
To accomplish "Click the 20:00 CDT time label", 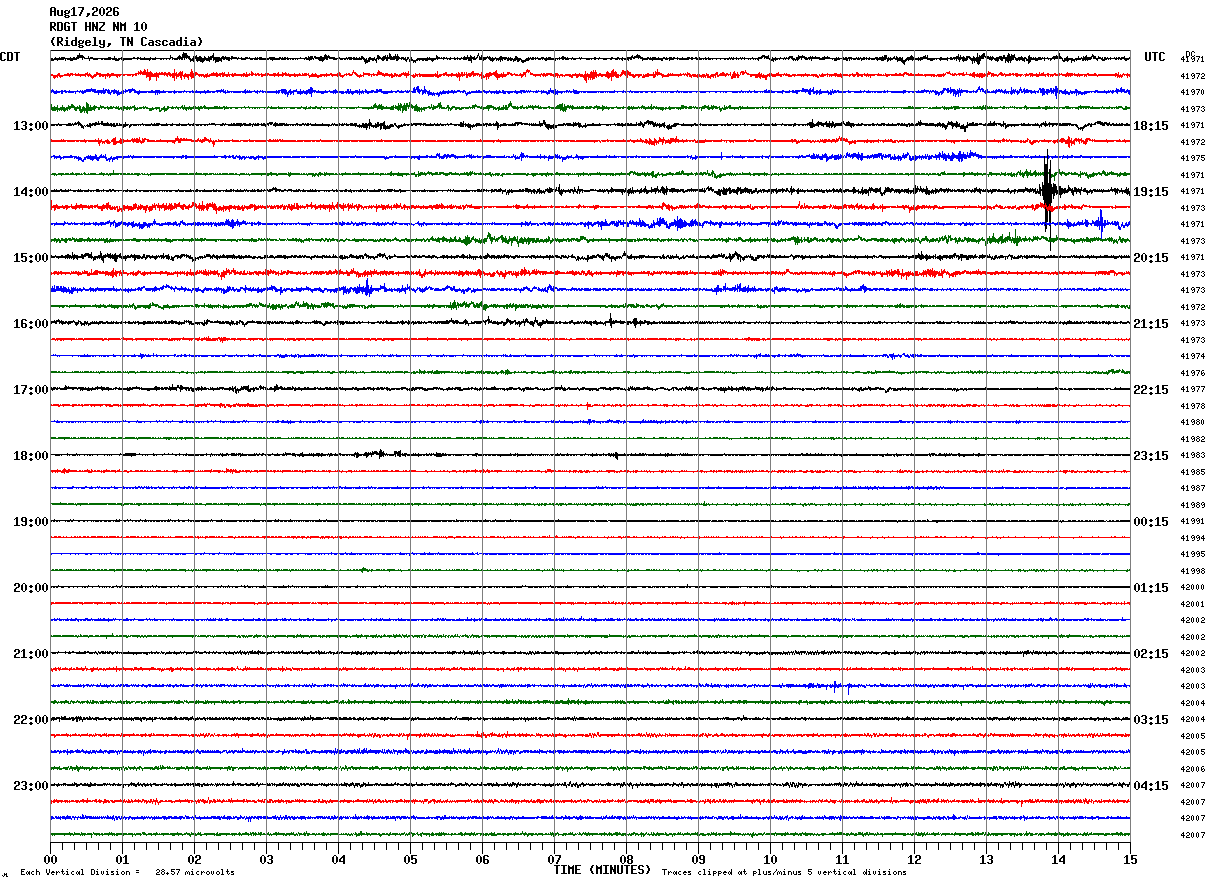I will pos(31,588).
